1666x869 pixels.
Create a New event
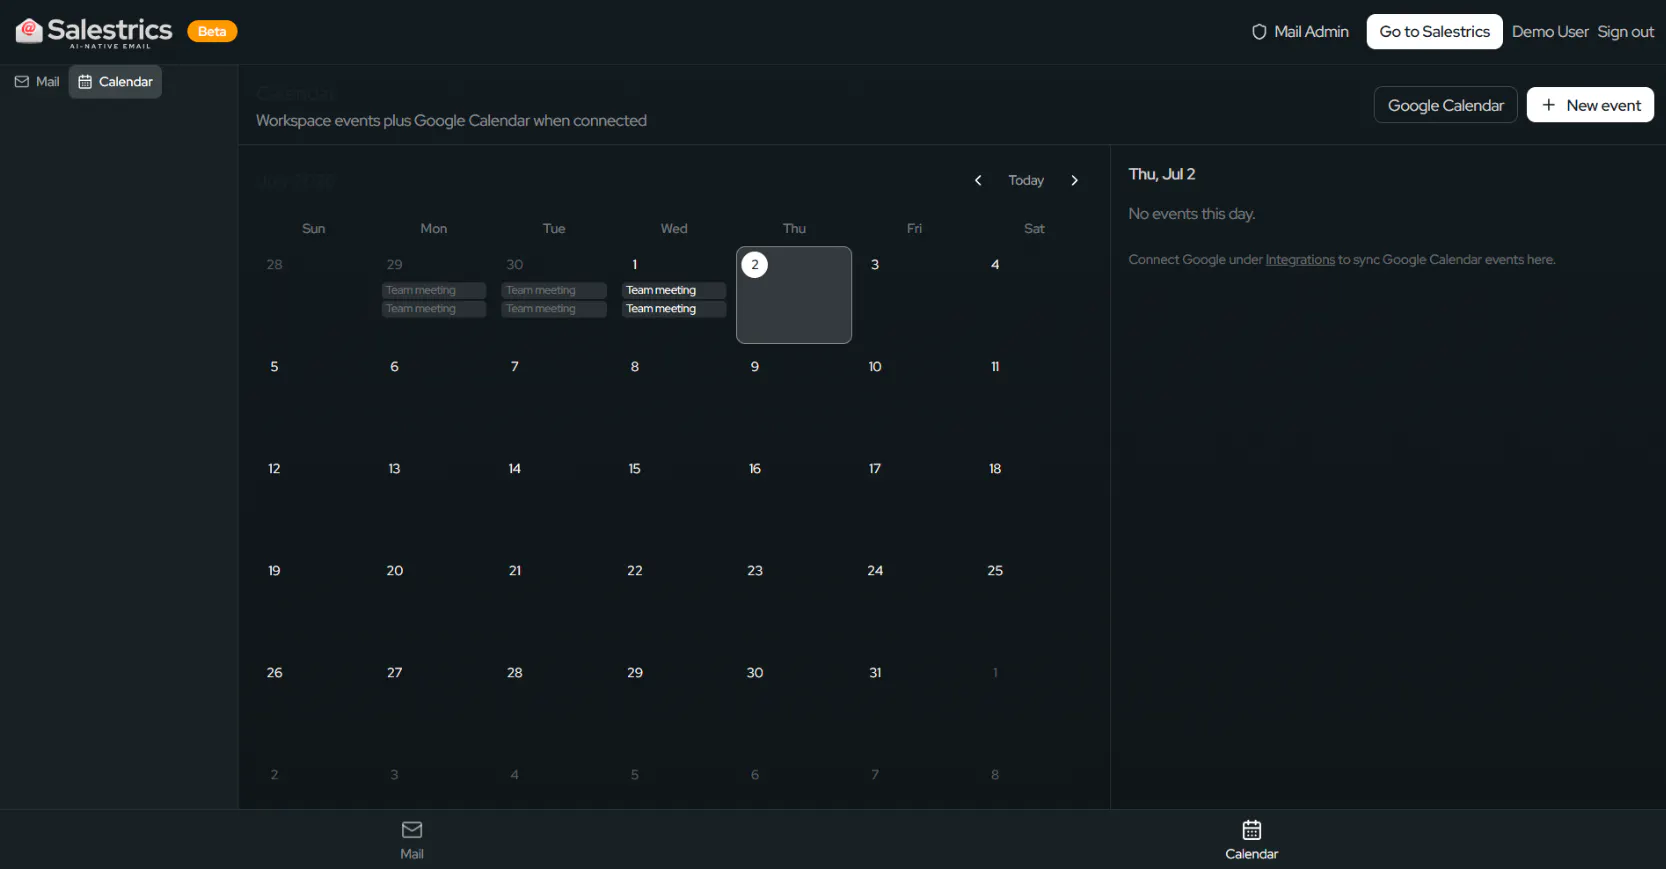coord(1590,105)
